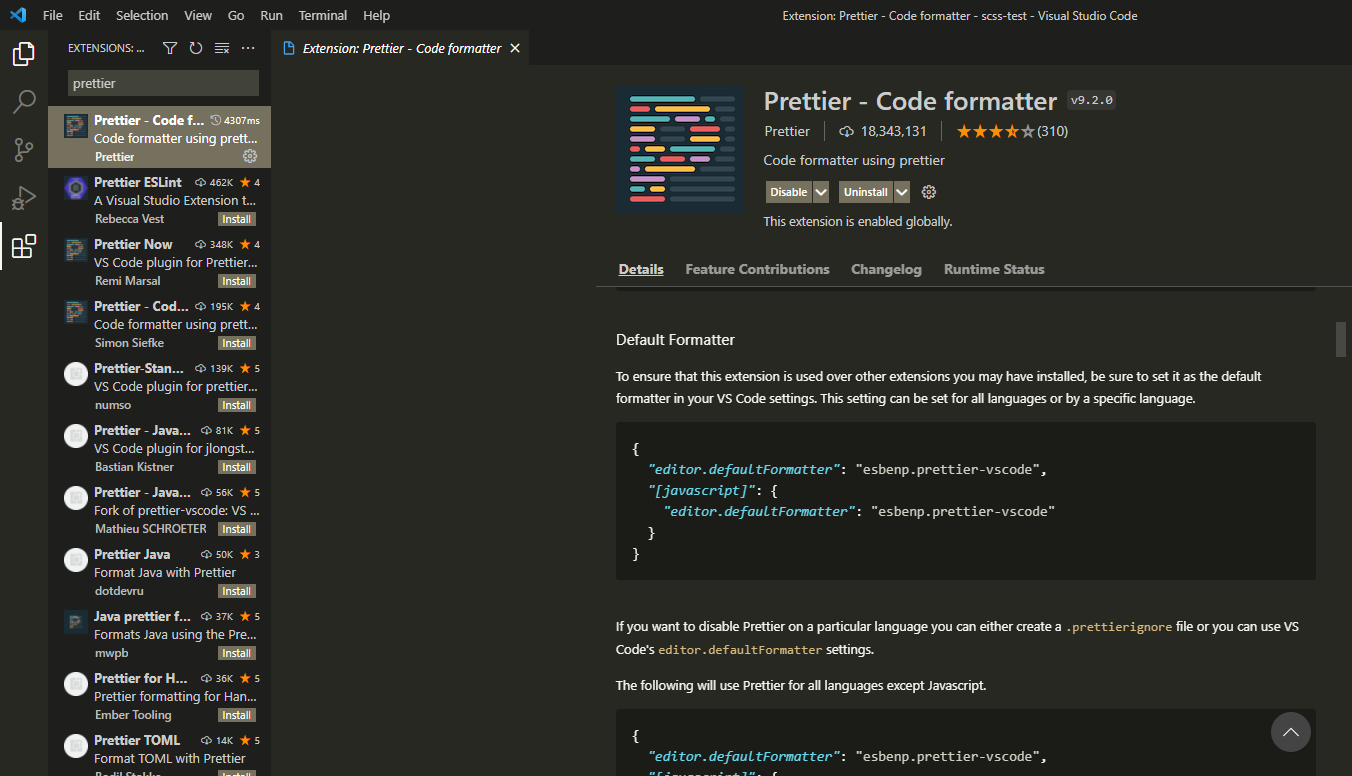Click the .prettierignore inline code text

click(1118, 627)
